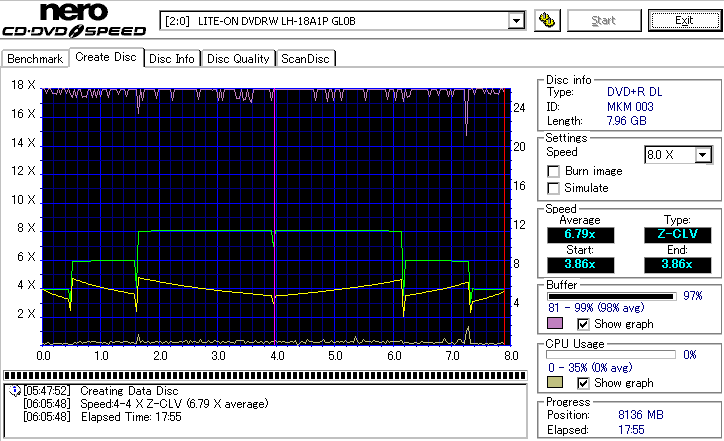
Task: Toggle CPU Usage Show graph checkbox
Action: (x=584, y=383)
